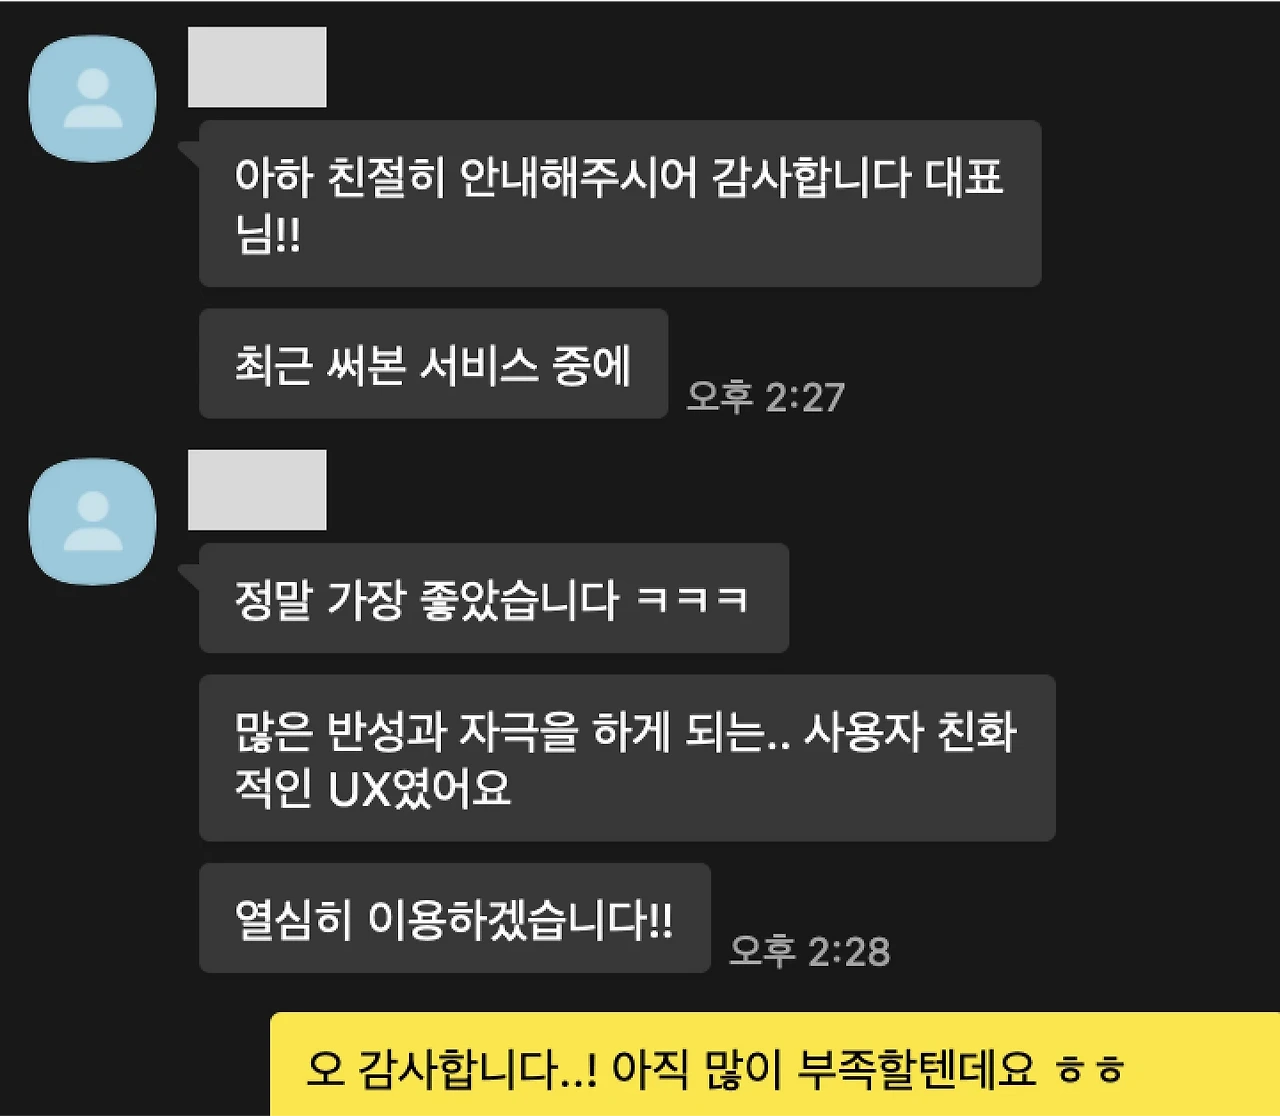Click the speech tail of '정말 가장' bubble
Image resolution: width=1280 pixels, height=1116 pixels.
[x=188, y=574]
